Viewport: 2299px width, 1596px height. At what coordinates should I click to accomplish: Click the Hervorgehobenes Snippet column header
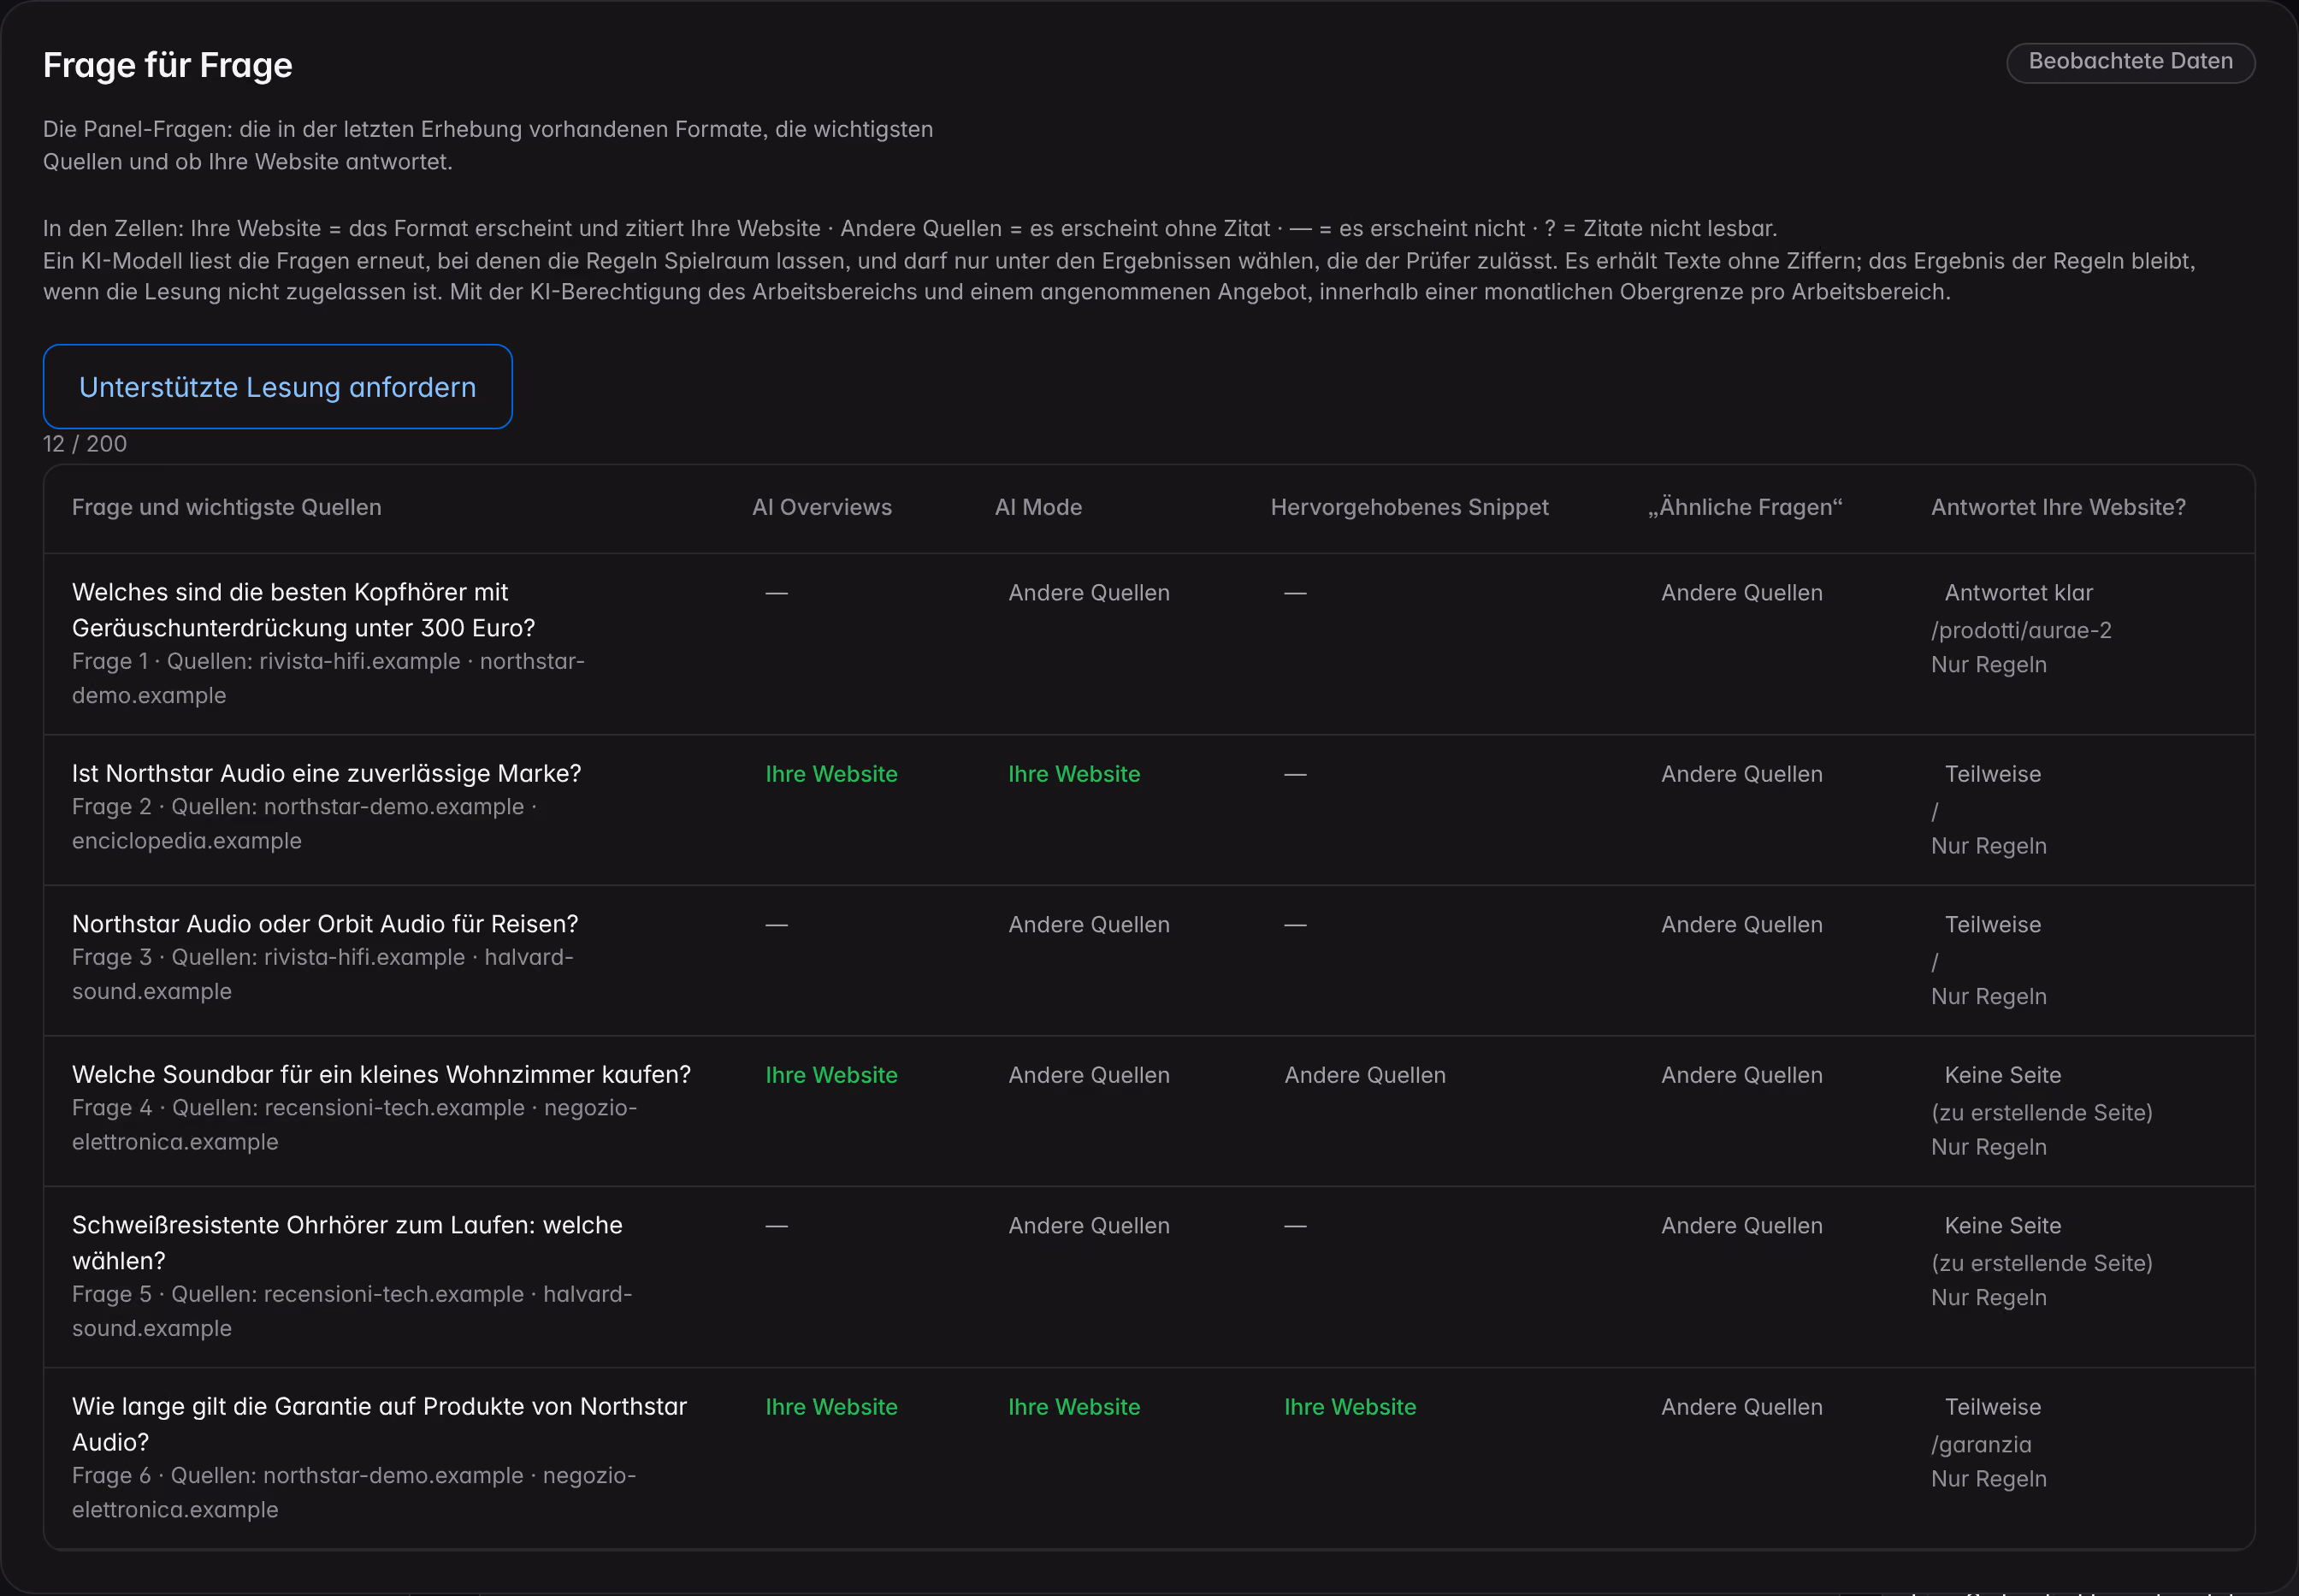pos(1409,507)
